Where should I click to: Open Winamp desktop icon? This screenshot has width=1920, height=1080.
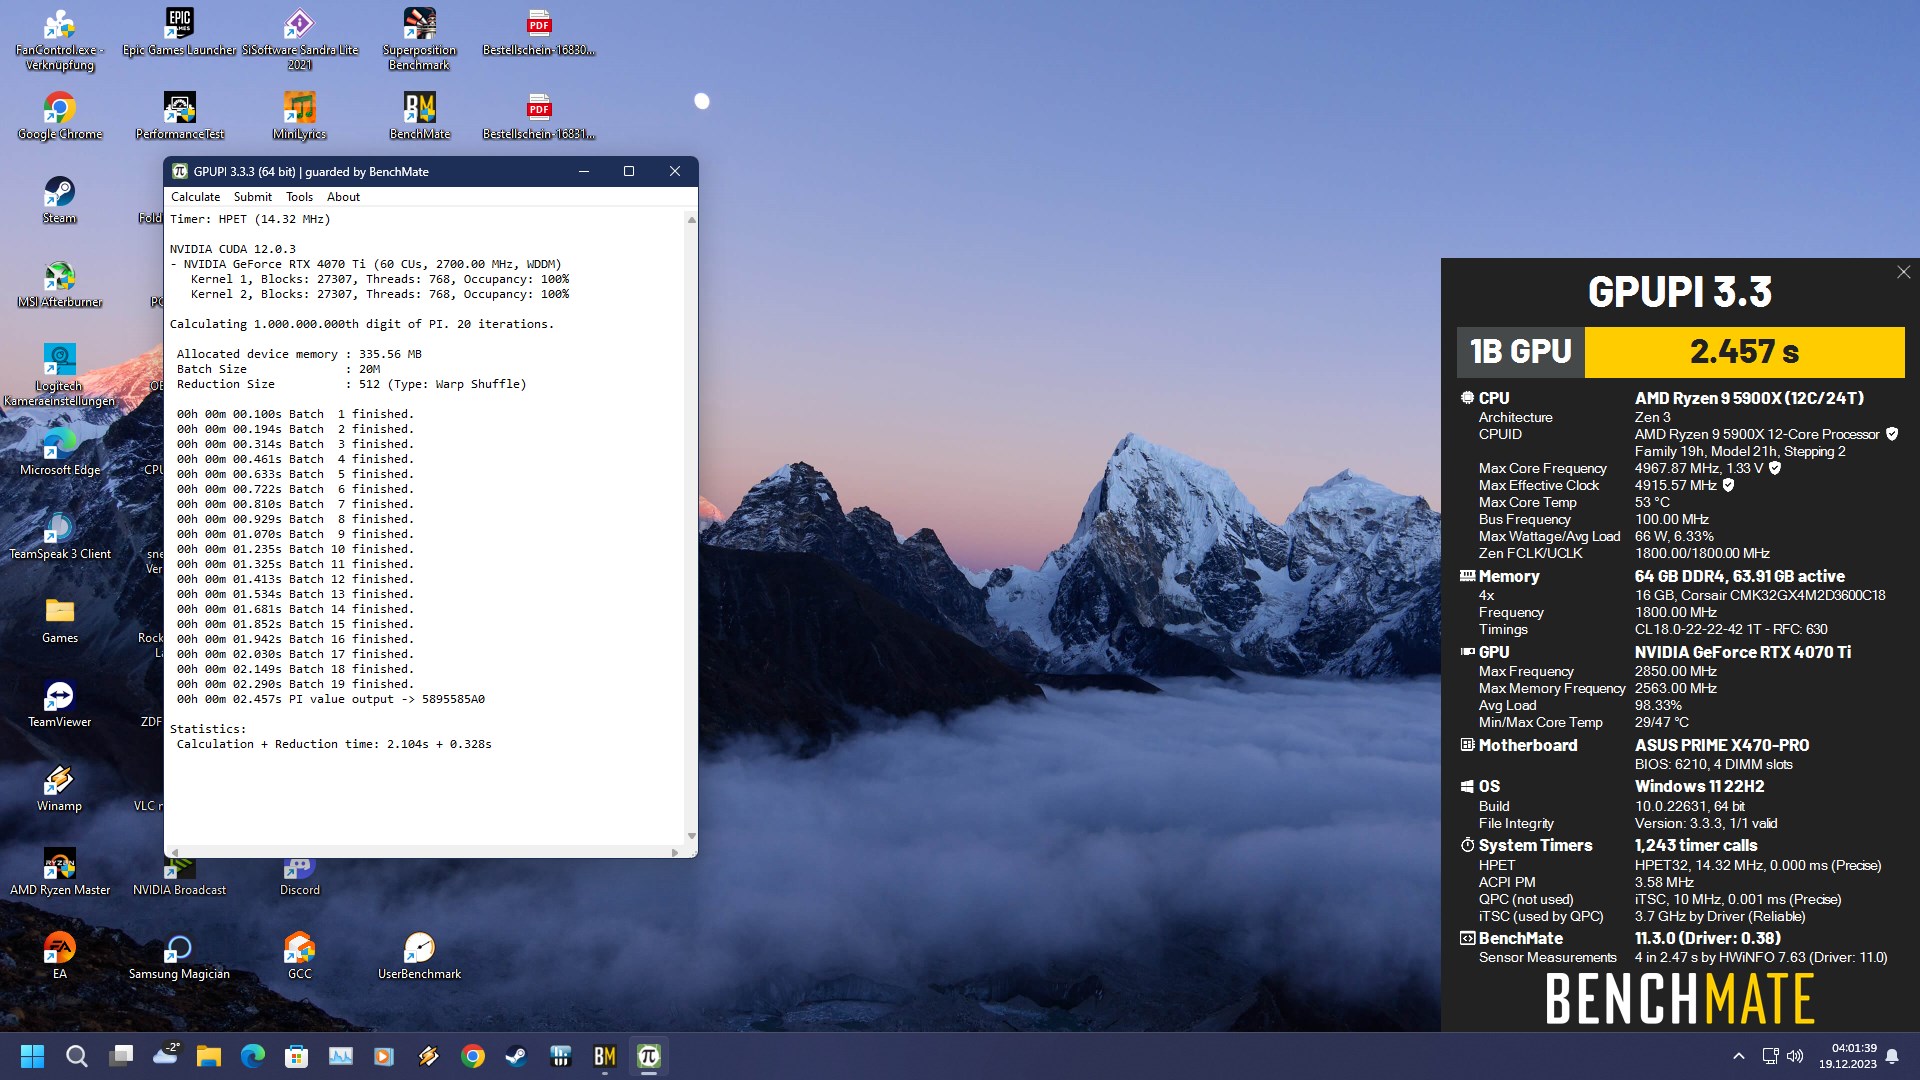(x=60, y=788)
